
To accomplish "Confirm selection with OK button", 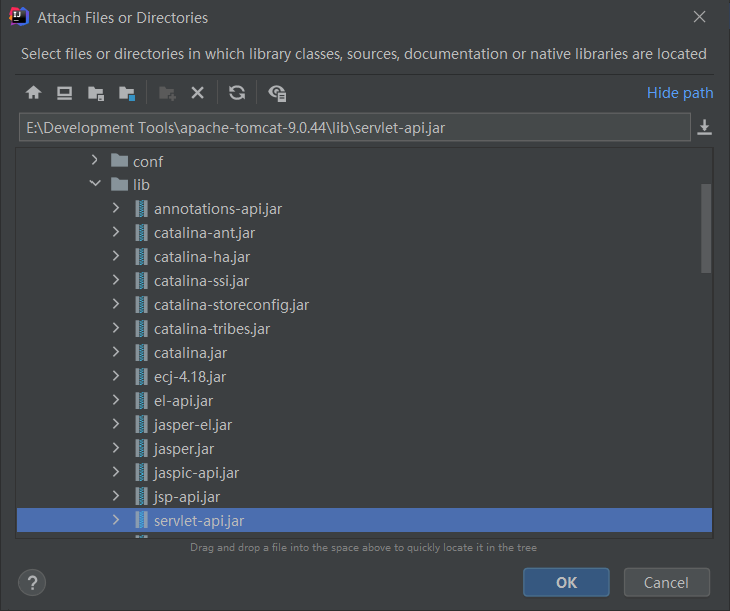I will click(x=566, y=582).
